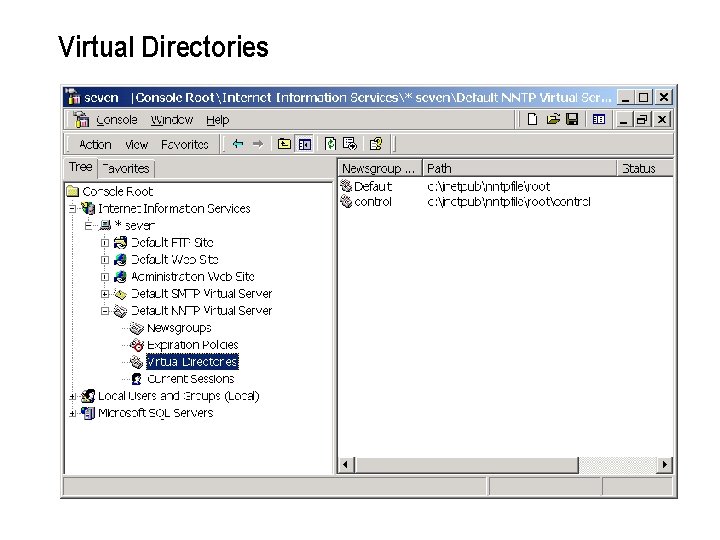Click the Newsgroups node icon

coord(136,328)
